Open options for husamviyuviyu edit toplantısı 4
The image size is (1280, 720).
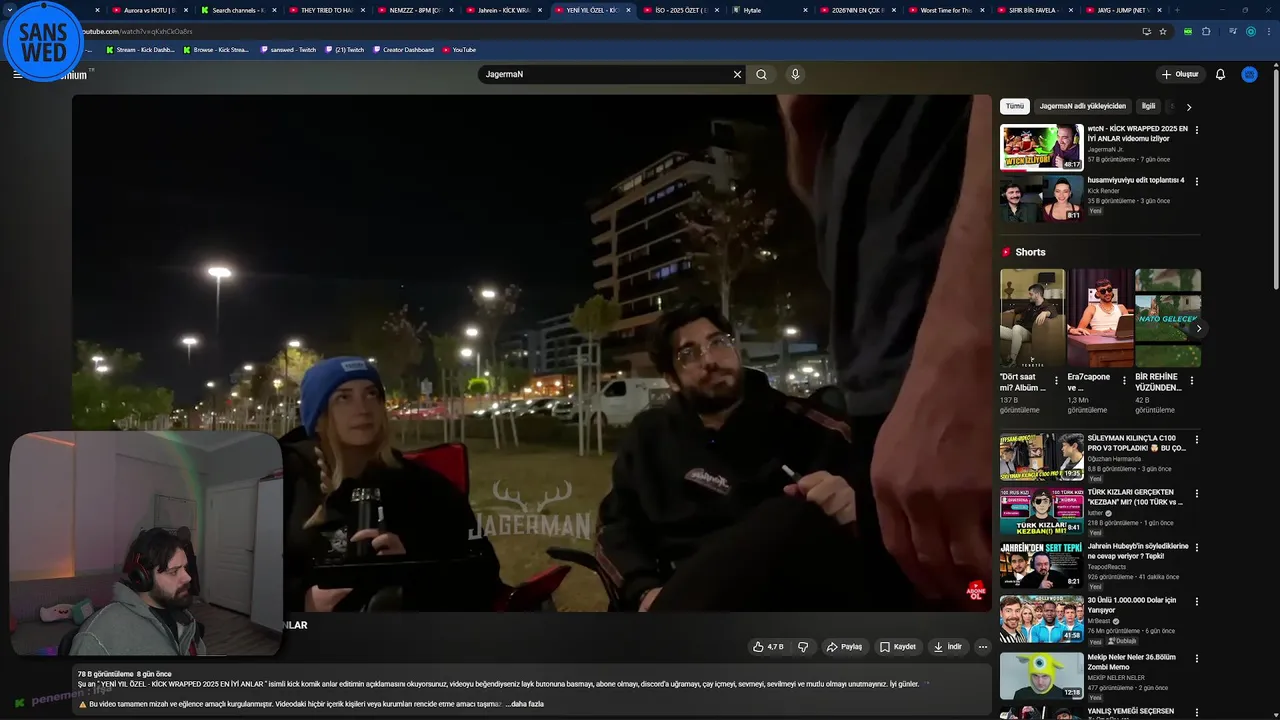[1197, 182]
